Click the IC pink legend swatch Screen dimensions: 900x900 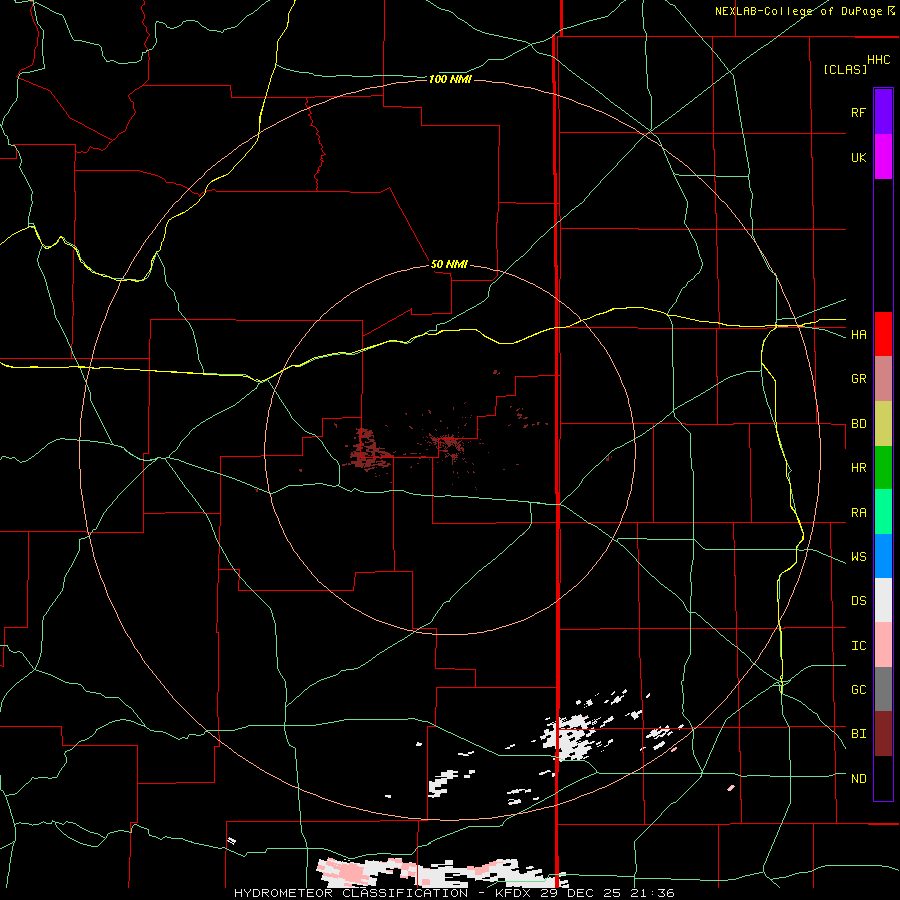pyautogui.click(x=883, y=645)
